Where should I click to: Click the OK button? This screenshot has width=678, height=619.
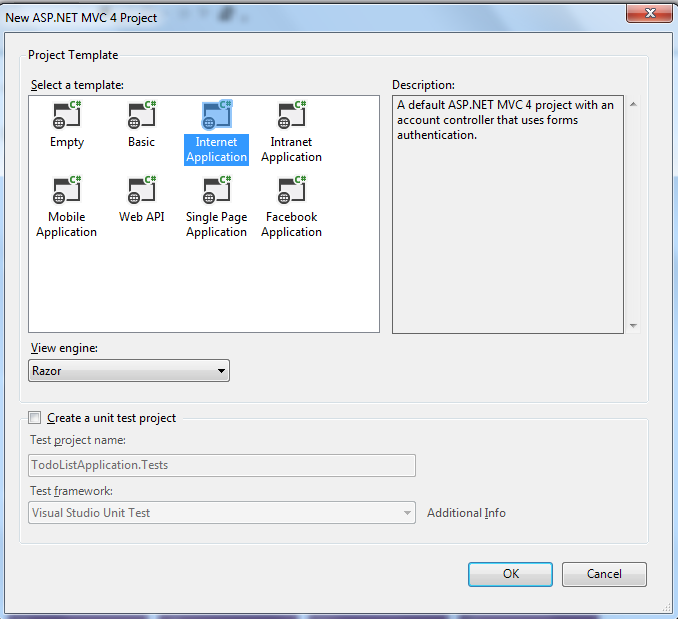click(x=510, y=574)
